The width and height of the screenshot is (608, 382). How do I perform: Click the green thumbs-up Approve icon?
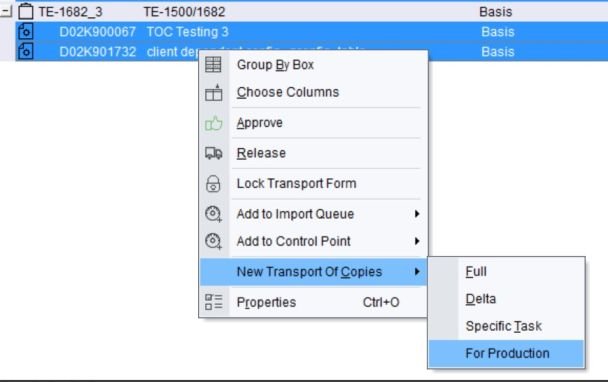(x=214, y=123)
